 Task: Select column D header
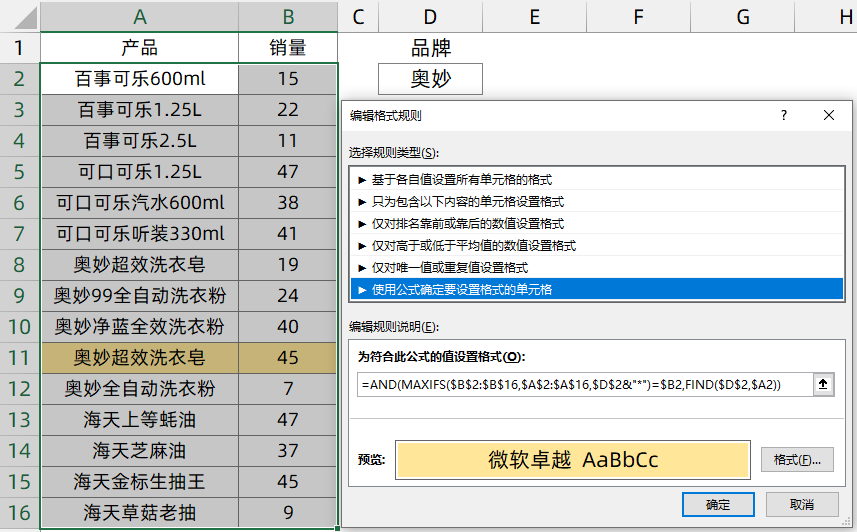[x=430, y=17]
